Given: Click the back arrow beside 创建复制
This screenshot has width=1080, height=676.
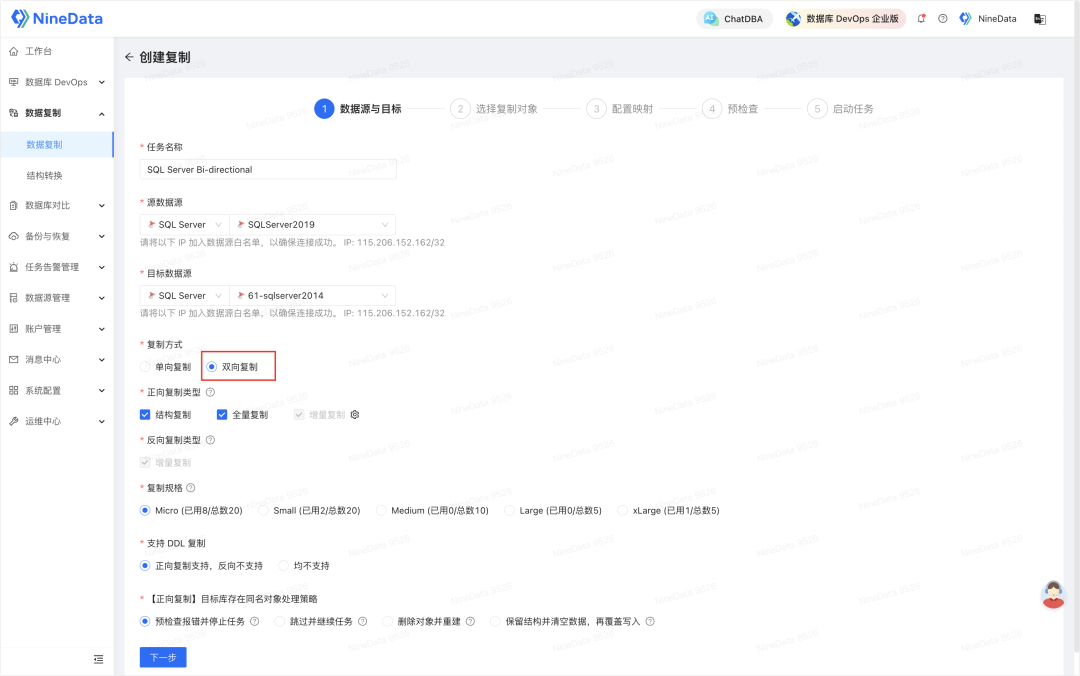Looking at the screenshot, I should point(129,57).
